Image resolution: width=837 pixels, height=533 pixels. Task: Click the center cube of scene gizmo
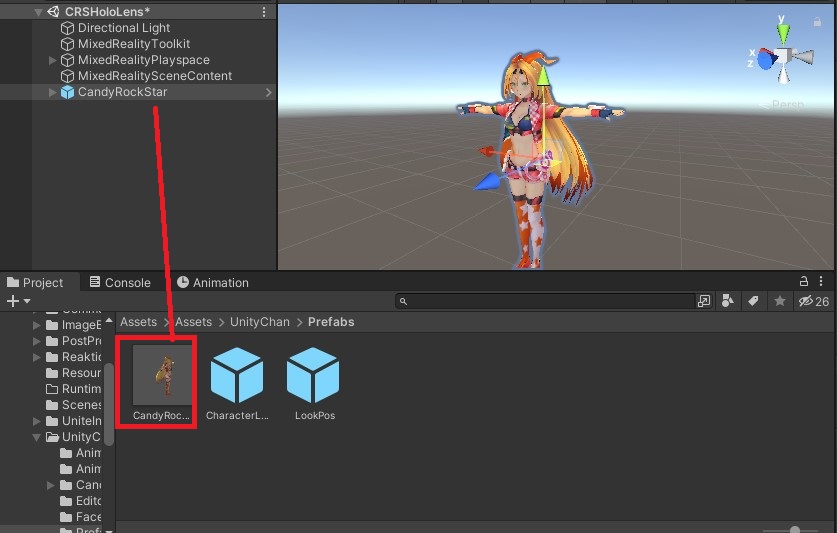[x=784, y=56]
